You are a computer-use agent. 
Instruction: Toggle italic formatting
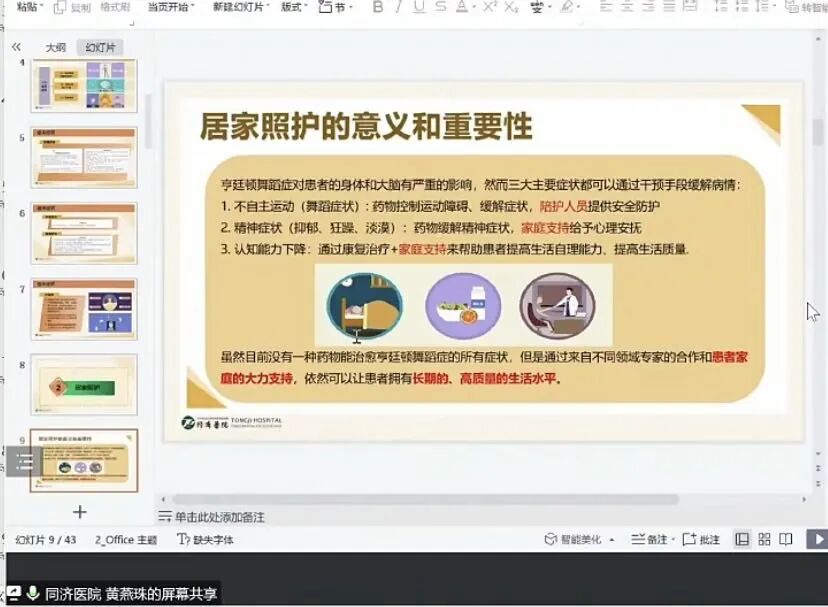click(x=397, y=8)
